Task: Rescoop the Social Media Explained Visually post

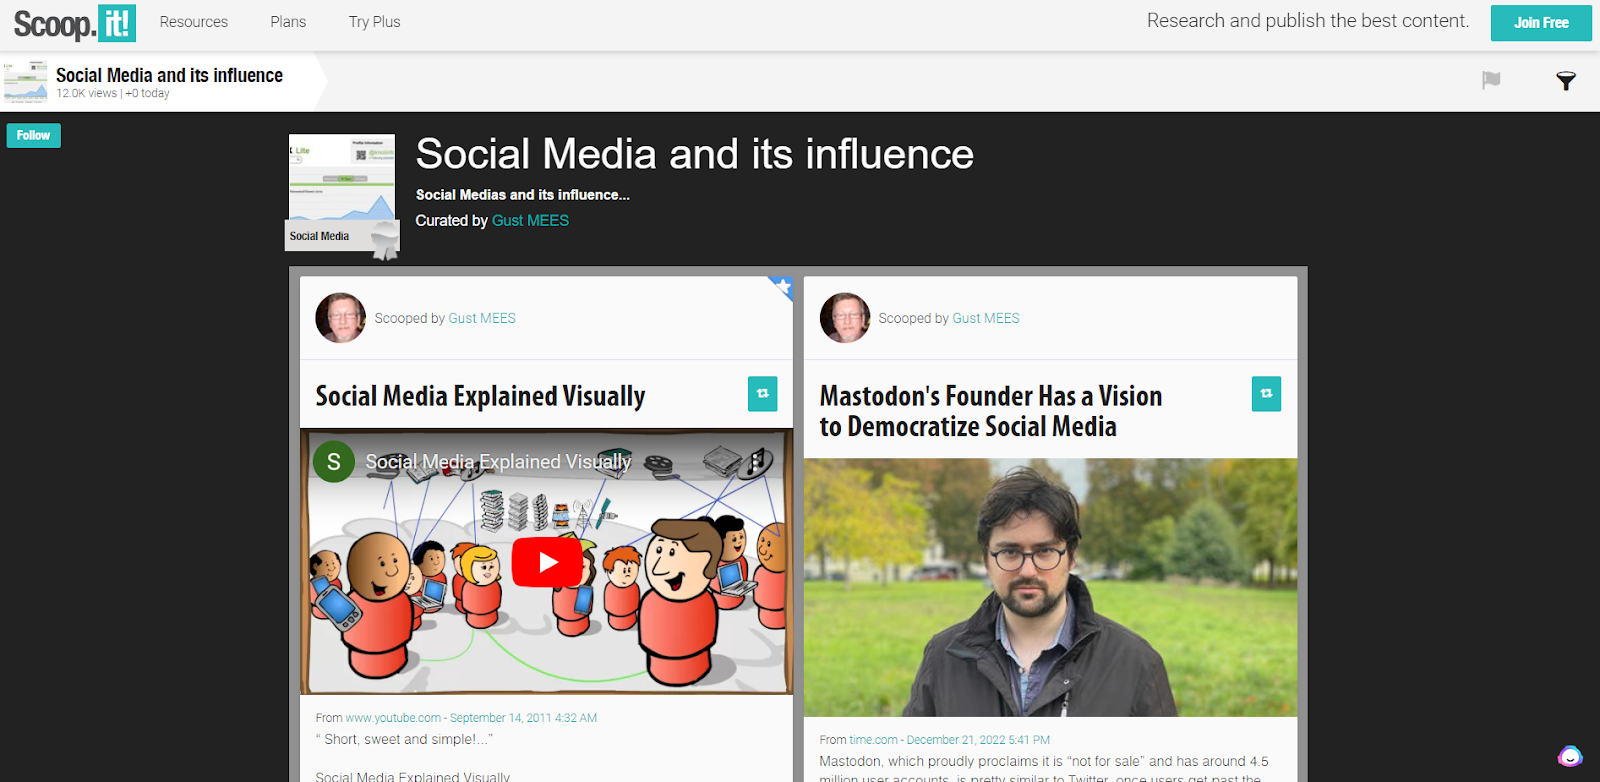Action: (762, 394)
